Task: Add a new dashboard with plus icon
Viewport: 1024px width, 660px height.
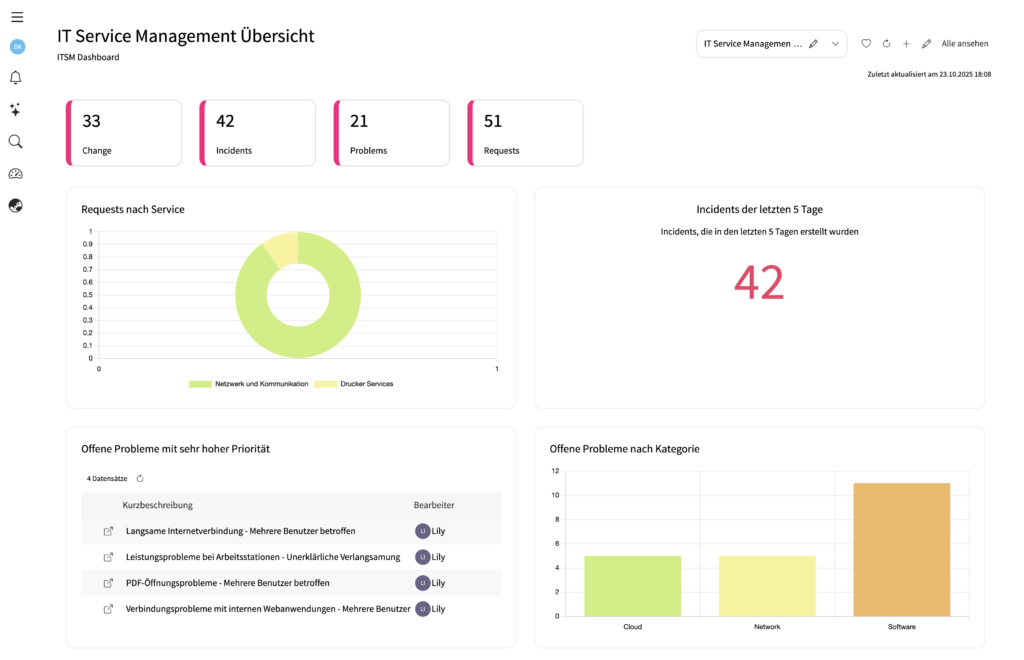Action: pos(906,44)
